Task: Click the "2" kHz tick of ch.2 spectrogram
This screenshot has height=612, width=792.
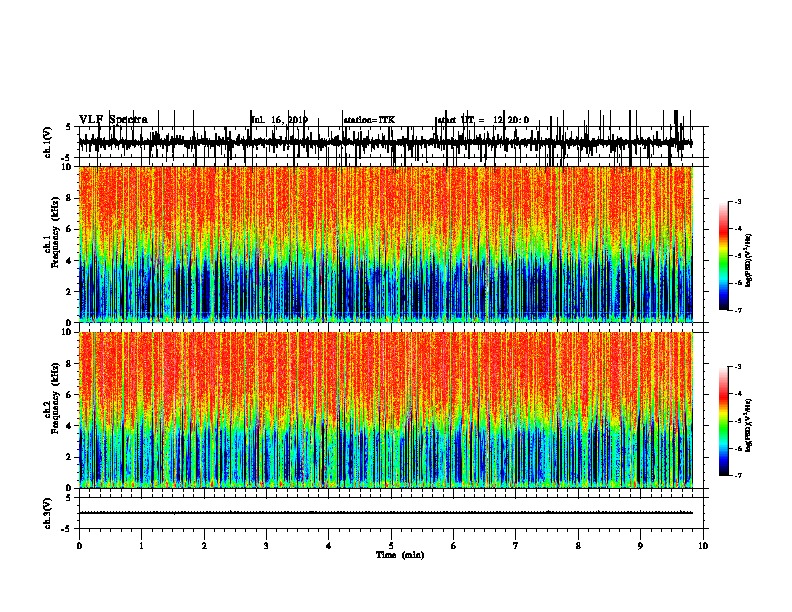Action: tap(70, 457)
